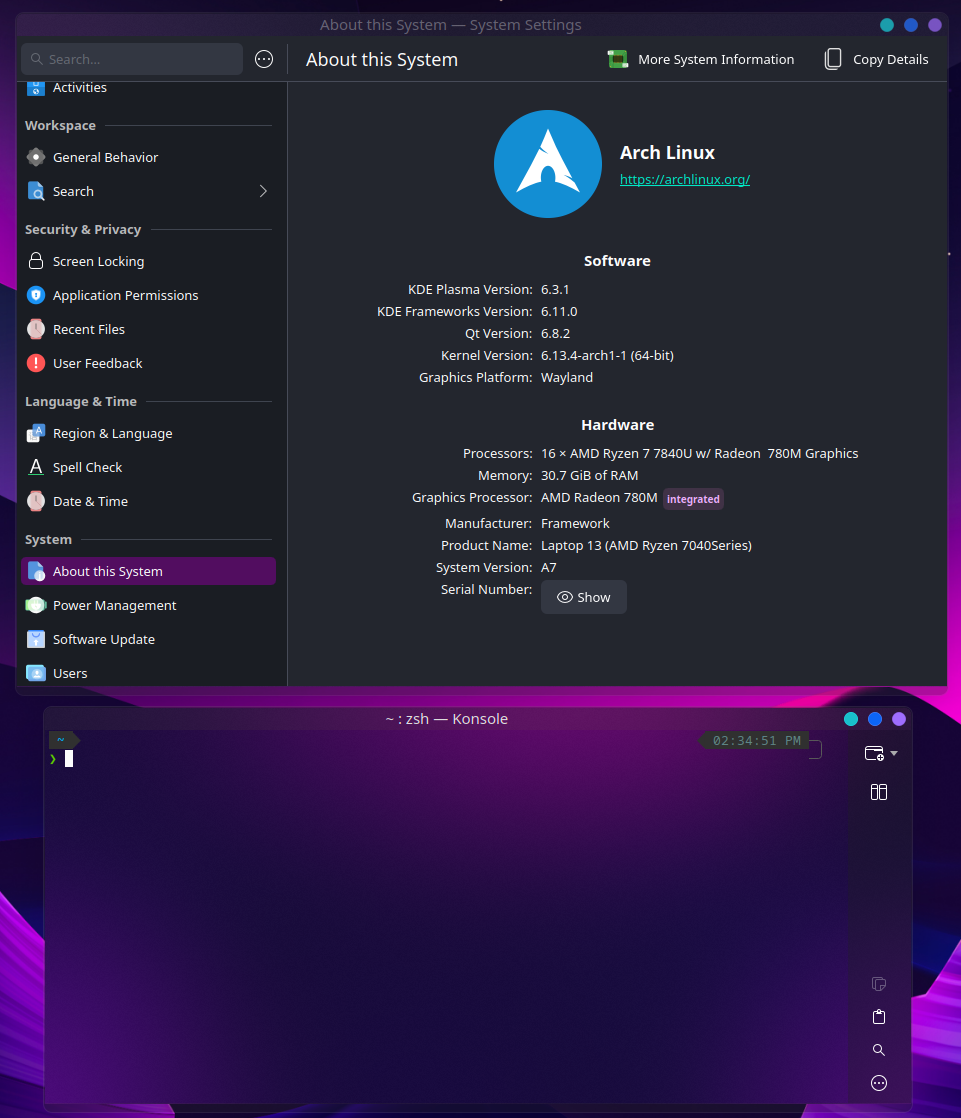Image resolution: width=961 pixels, height=1118 pixels.
Task: Click the Graphics Platform value Wayland
Action: click(567, 377)
